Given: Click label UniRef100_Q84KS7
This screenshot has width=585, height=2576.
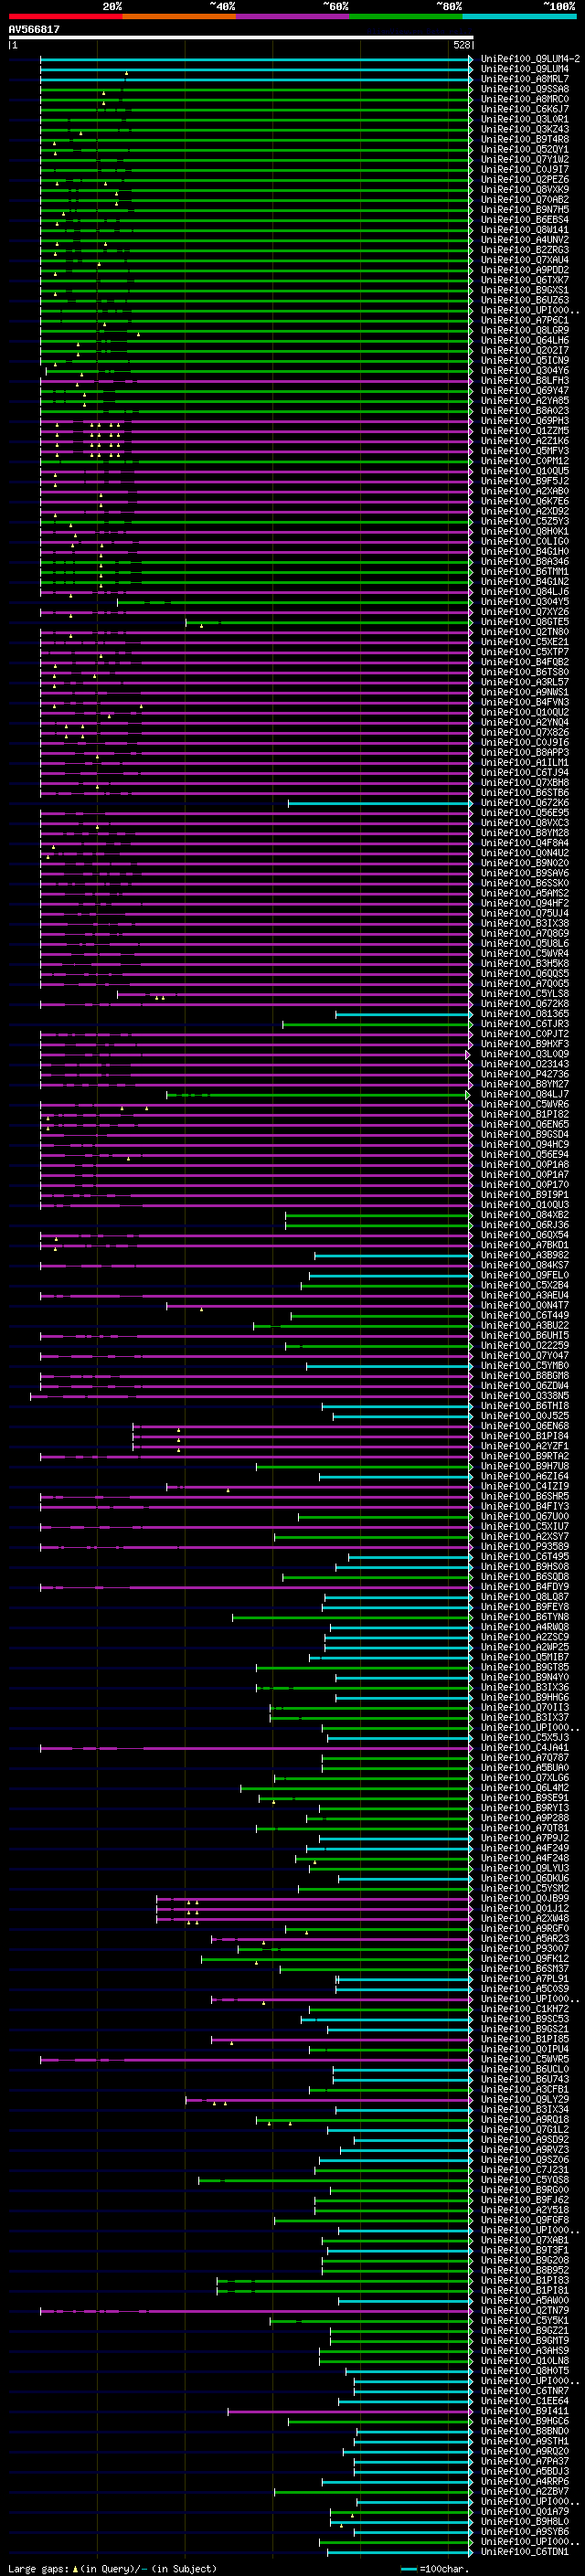Looking at the screenshot, I should pos(524,1265).
